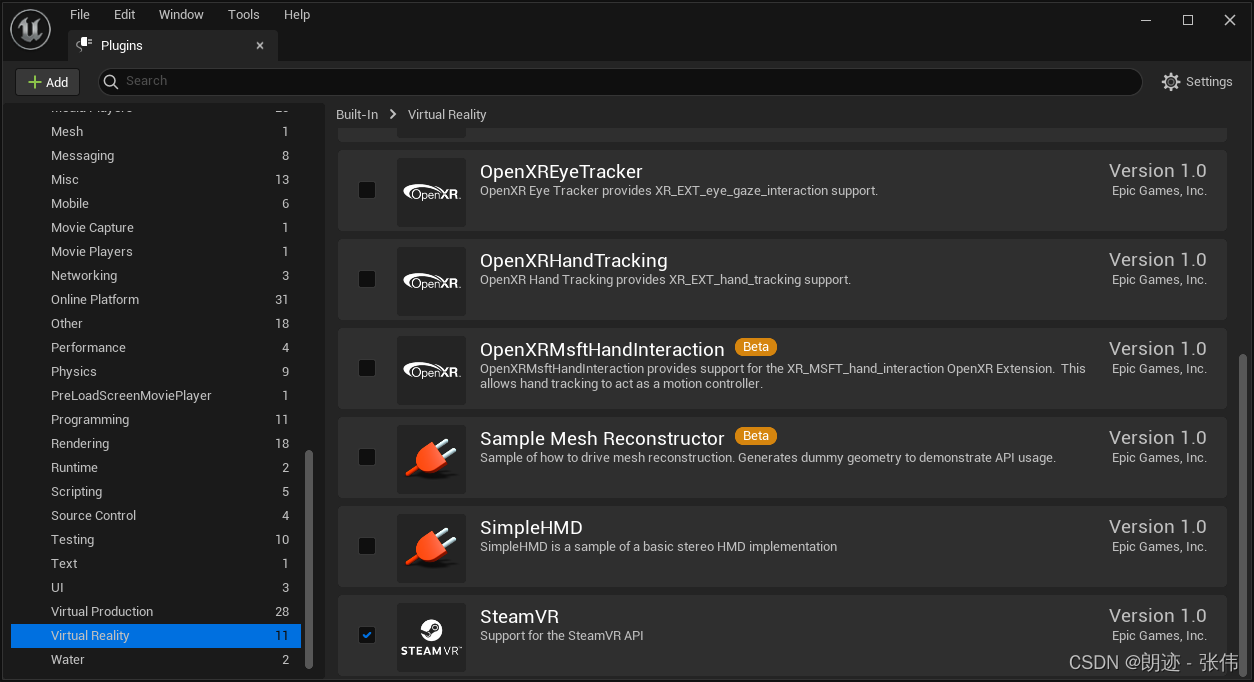
Task: Select the Physics category
Action: [156, 372]
